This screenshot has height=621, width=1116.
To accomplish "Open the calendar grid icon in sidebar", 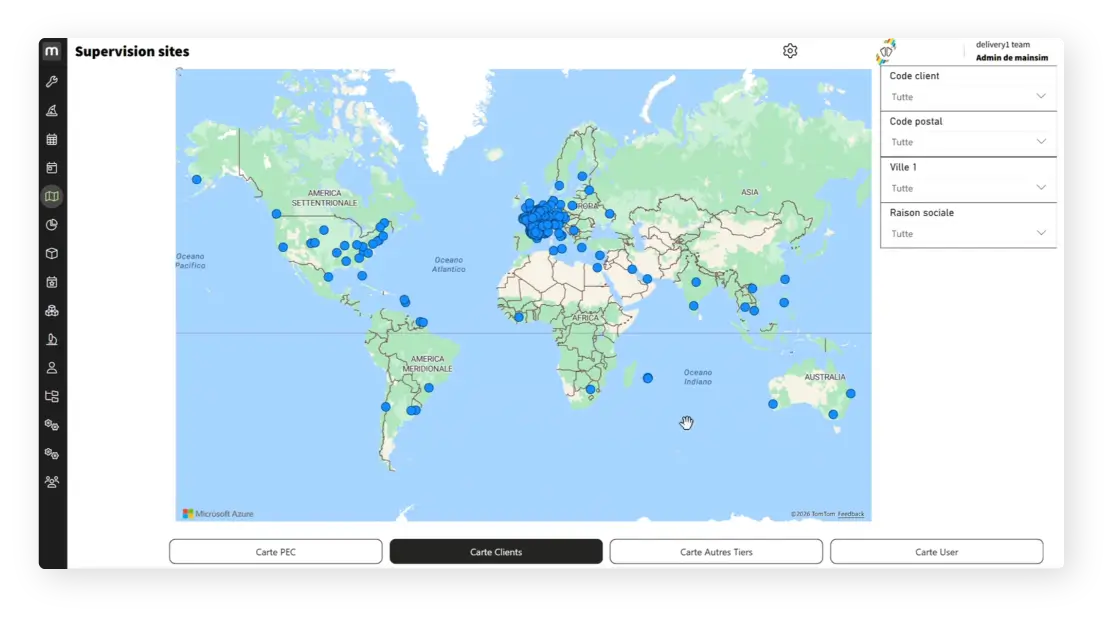I will (x=52, y=139).
